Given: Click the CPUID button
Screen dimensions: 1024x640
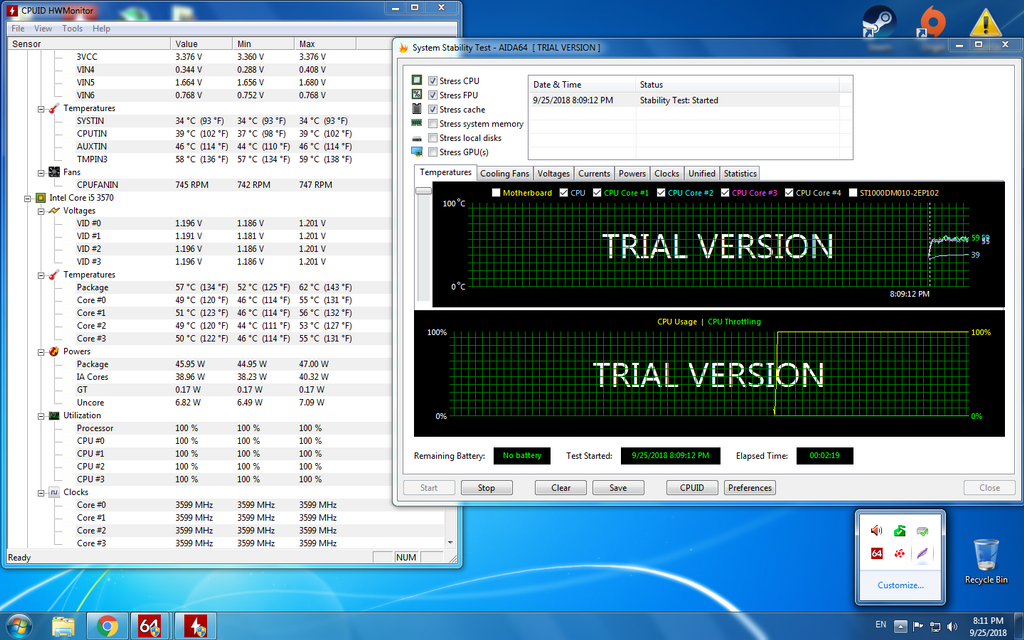Looking at the screenshot, I should pyautogui.click(x=692, y=488).
